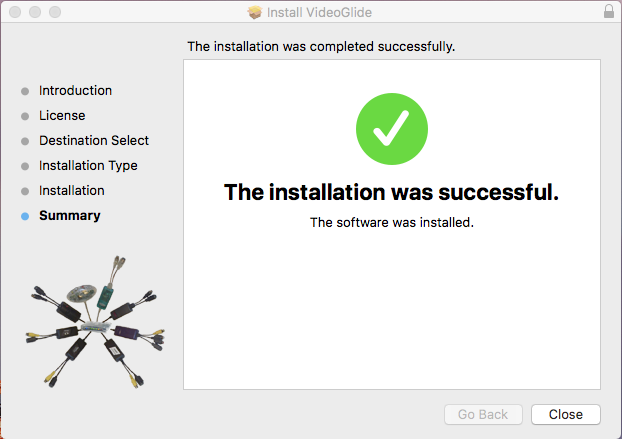Select the License step label
This screenshot has width=622, height=439.
click(62, 116)
